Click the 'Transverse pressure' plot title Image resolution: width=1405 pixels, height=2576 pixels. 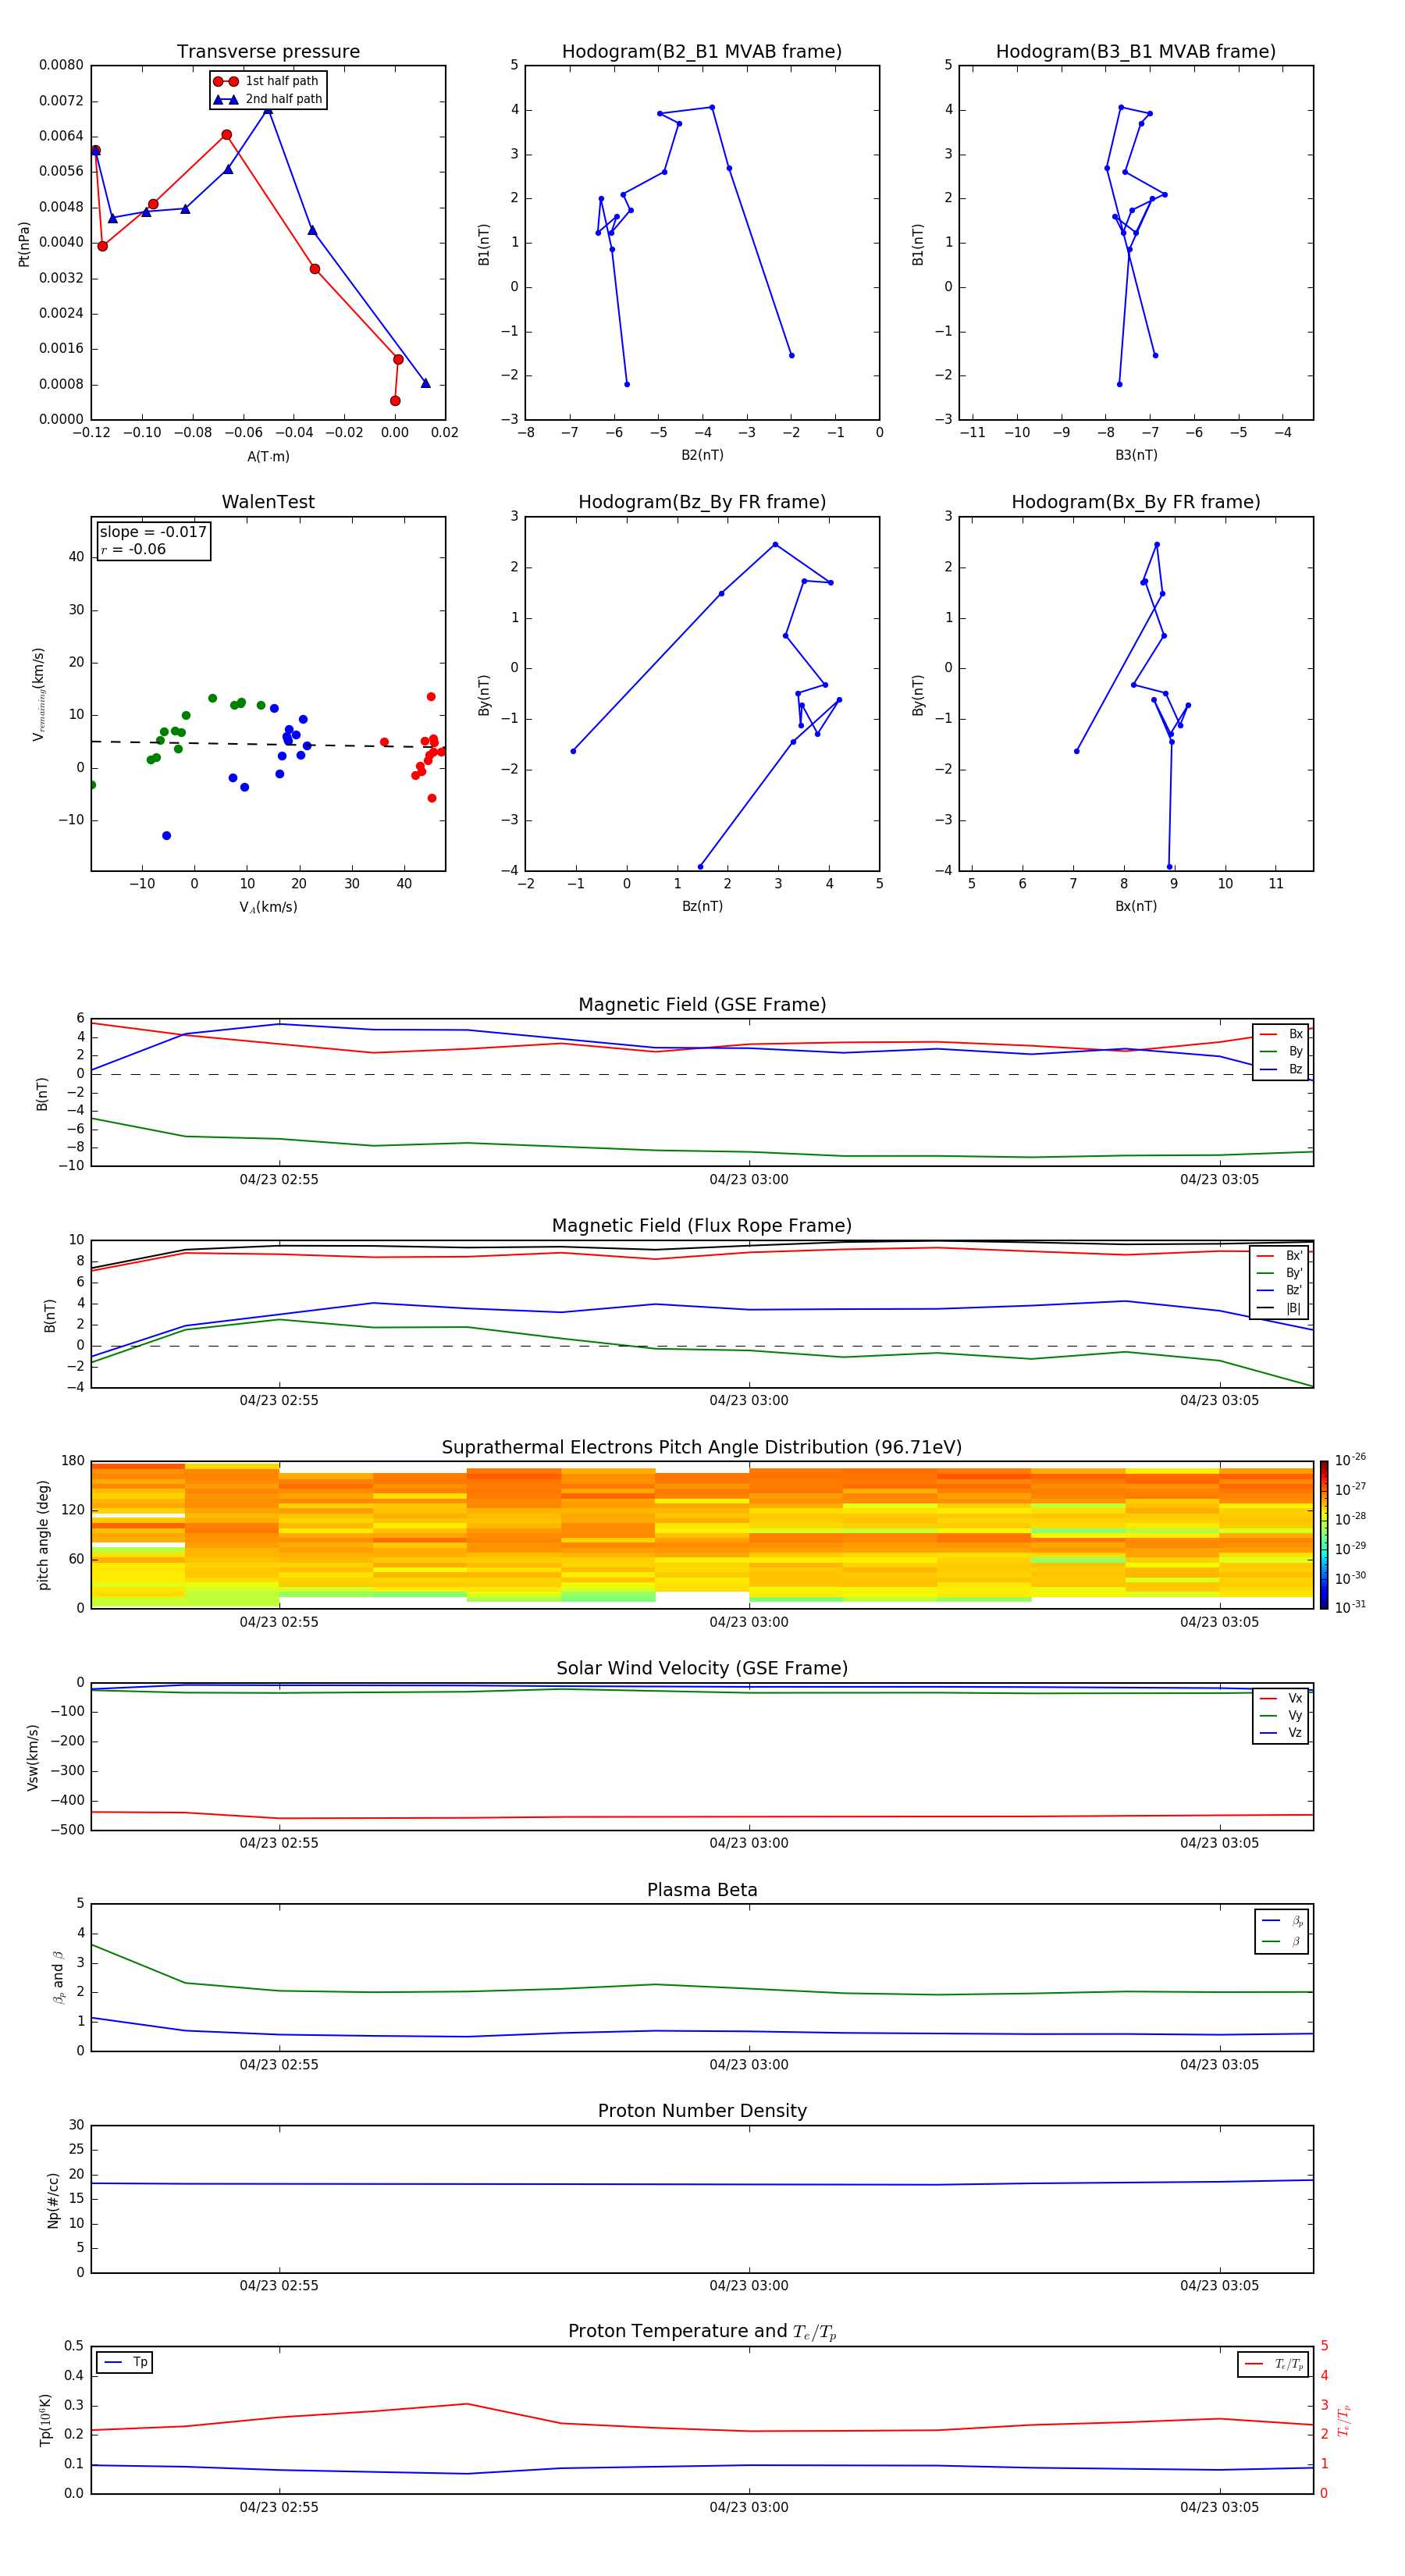268,52
